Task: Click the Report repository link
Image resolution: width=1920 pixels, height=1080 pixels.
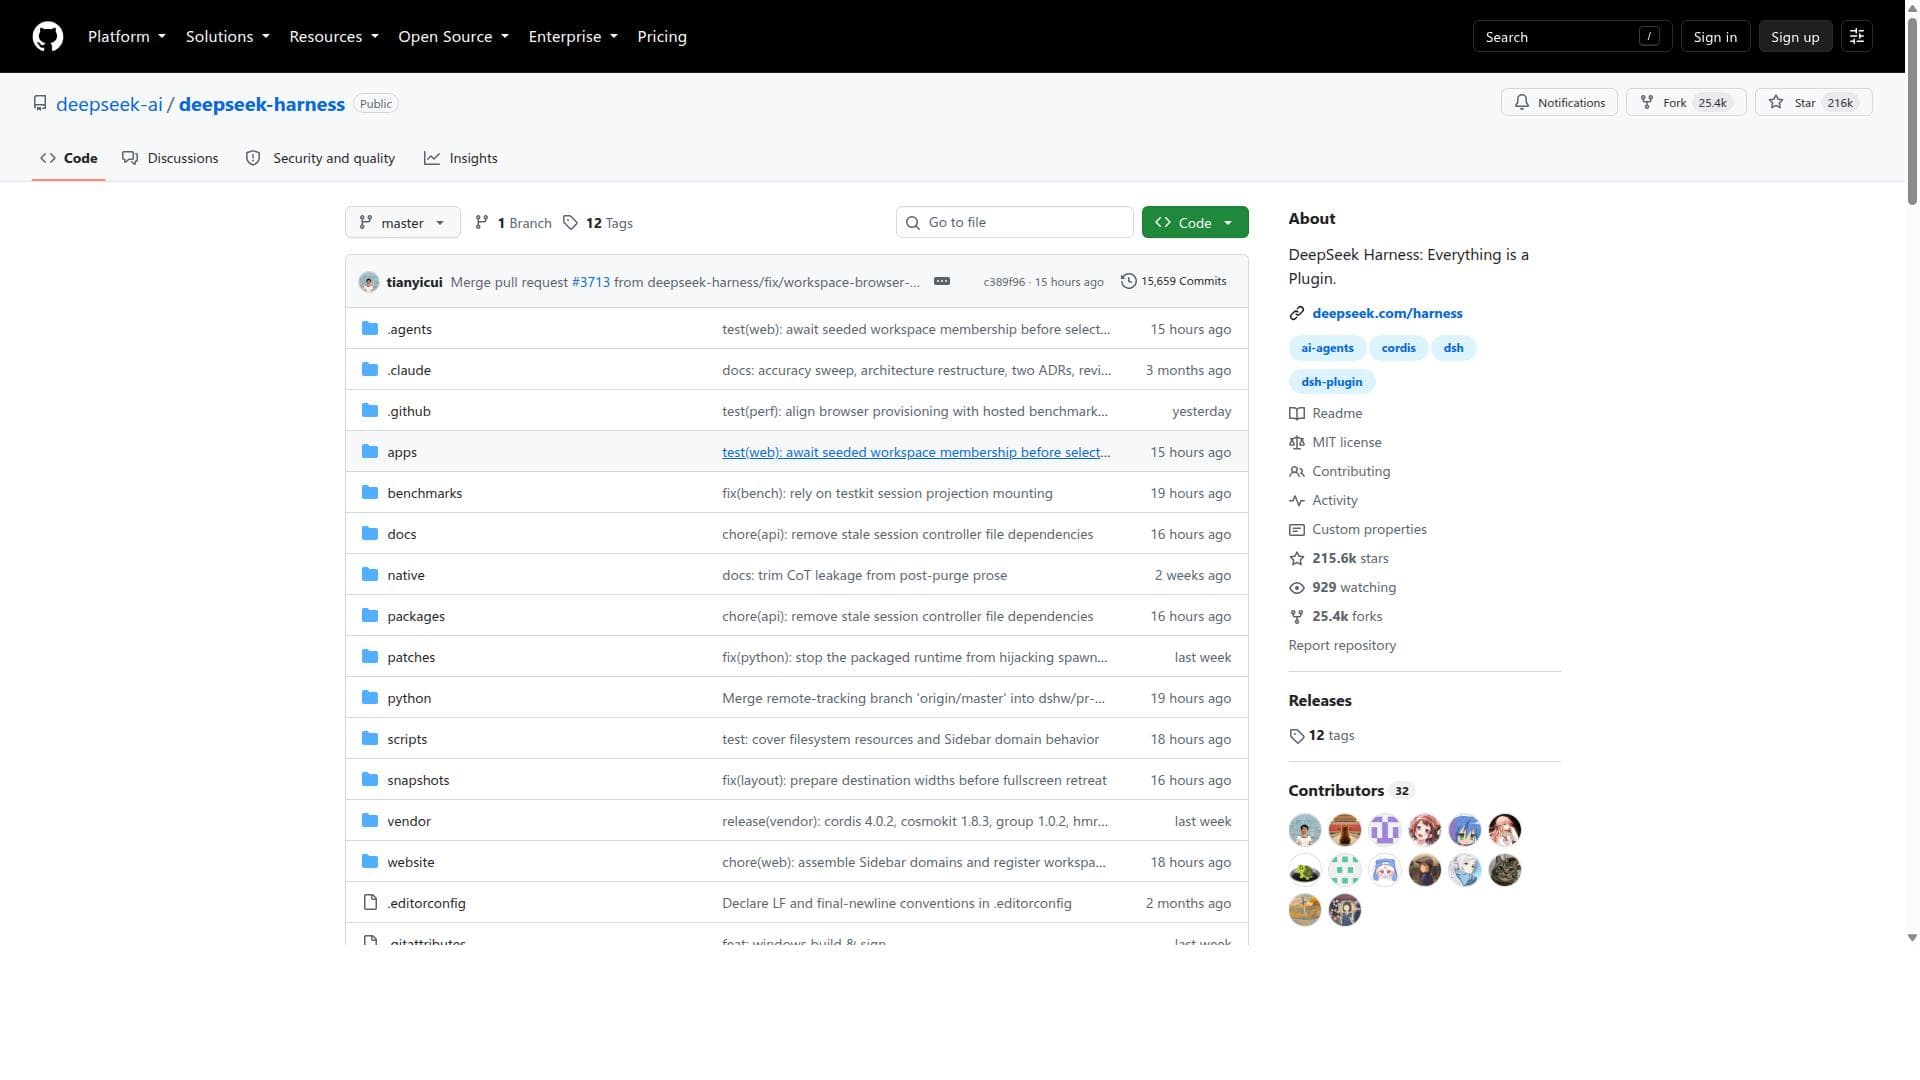Action: point(1342,646)
